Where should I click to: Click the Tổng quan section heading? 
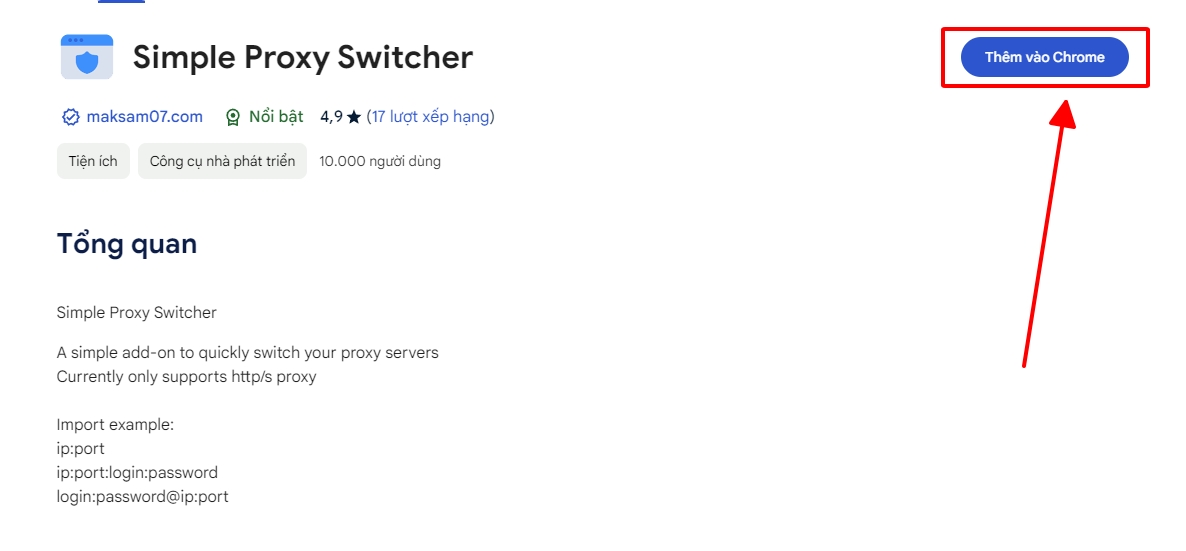pos(127,243)
